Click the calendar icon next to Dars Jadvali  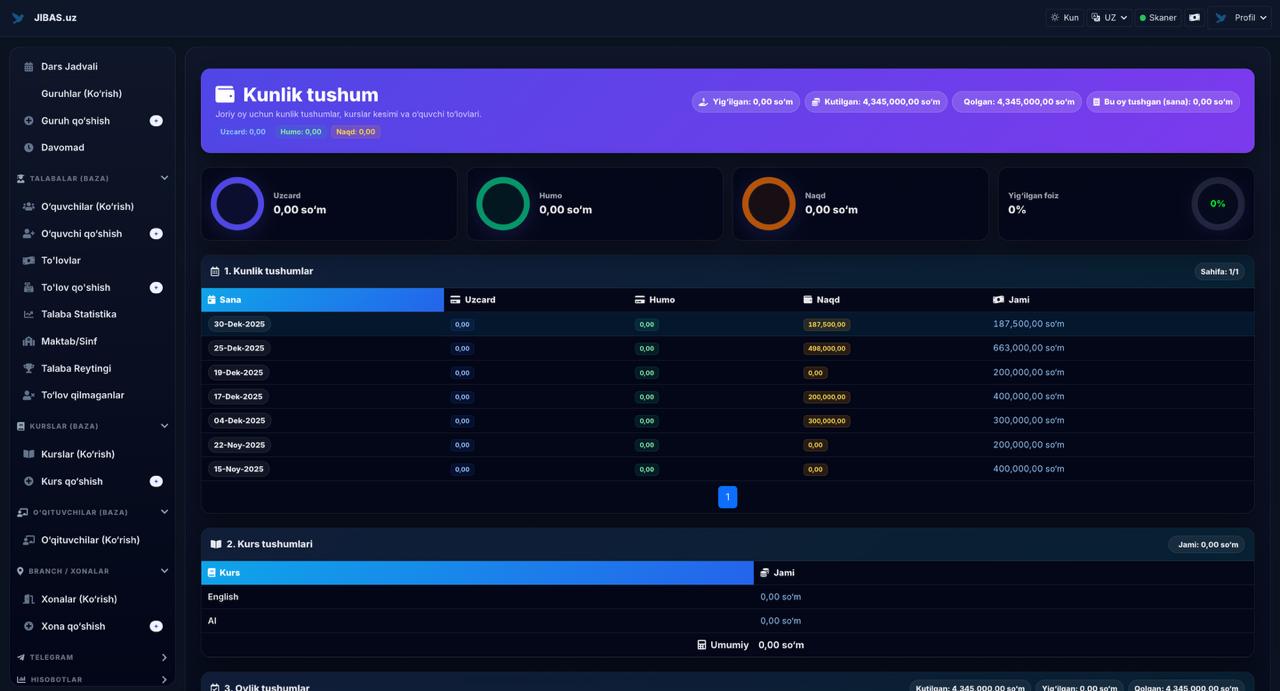coord(28,67)
